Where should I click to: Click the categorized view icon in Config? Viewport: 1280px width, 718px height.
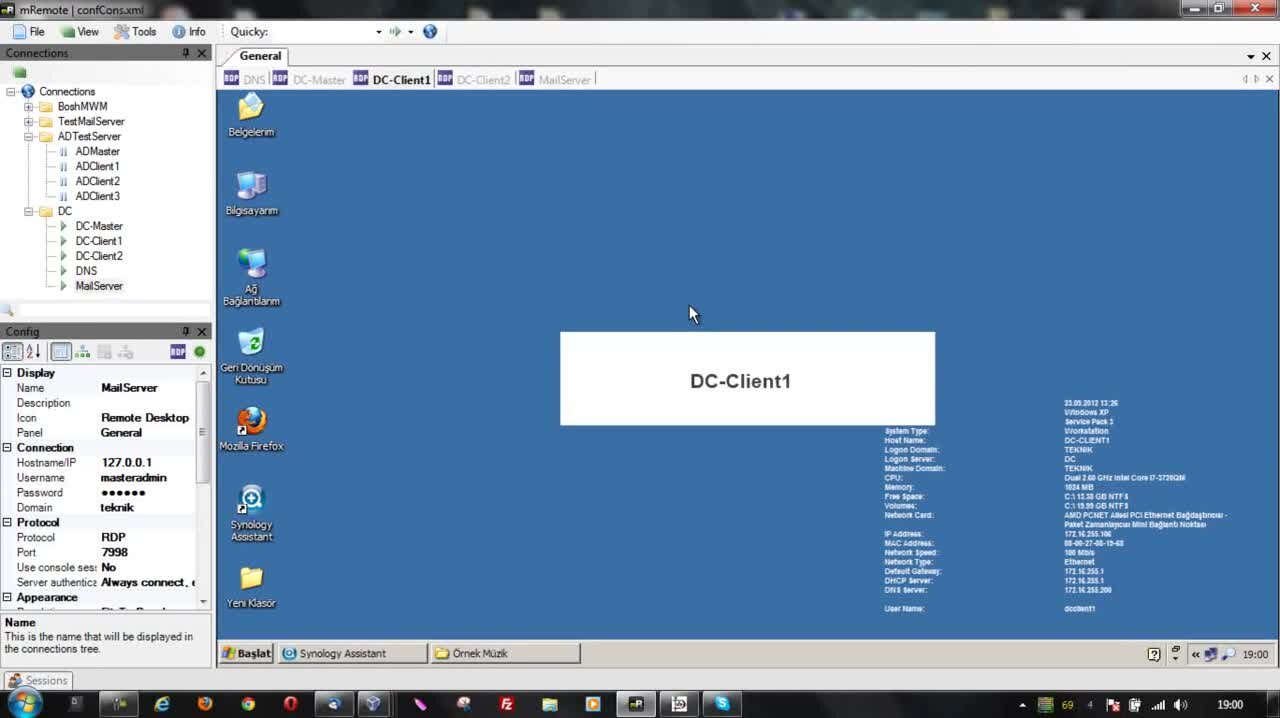[12, 352]
